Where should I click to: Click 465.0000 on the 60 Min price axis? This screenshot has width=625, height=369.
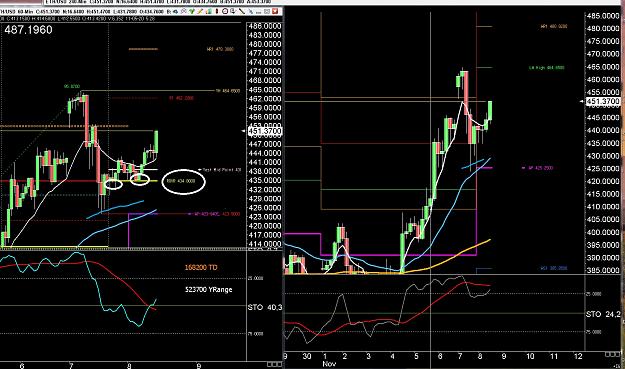(265, 90)
